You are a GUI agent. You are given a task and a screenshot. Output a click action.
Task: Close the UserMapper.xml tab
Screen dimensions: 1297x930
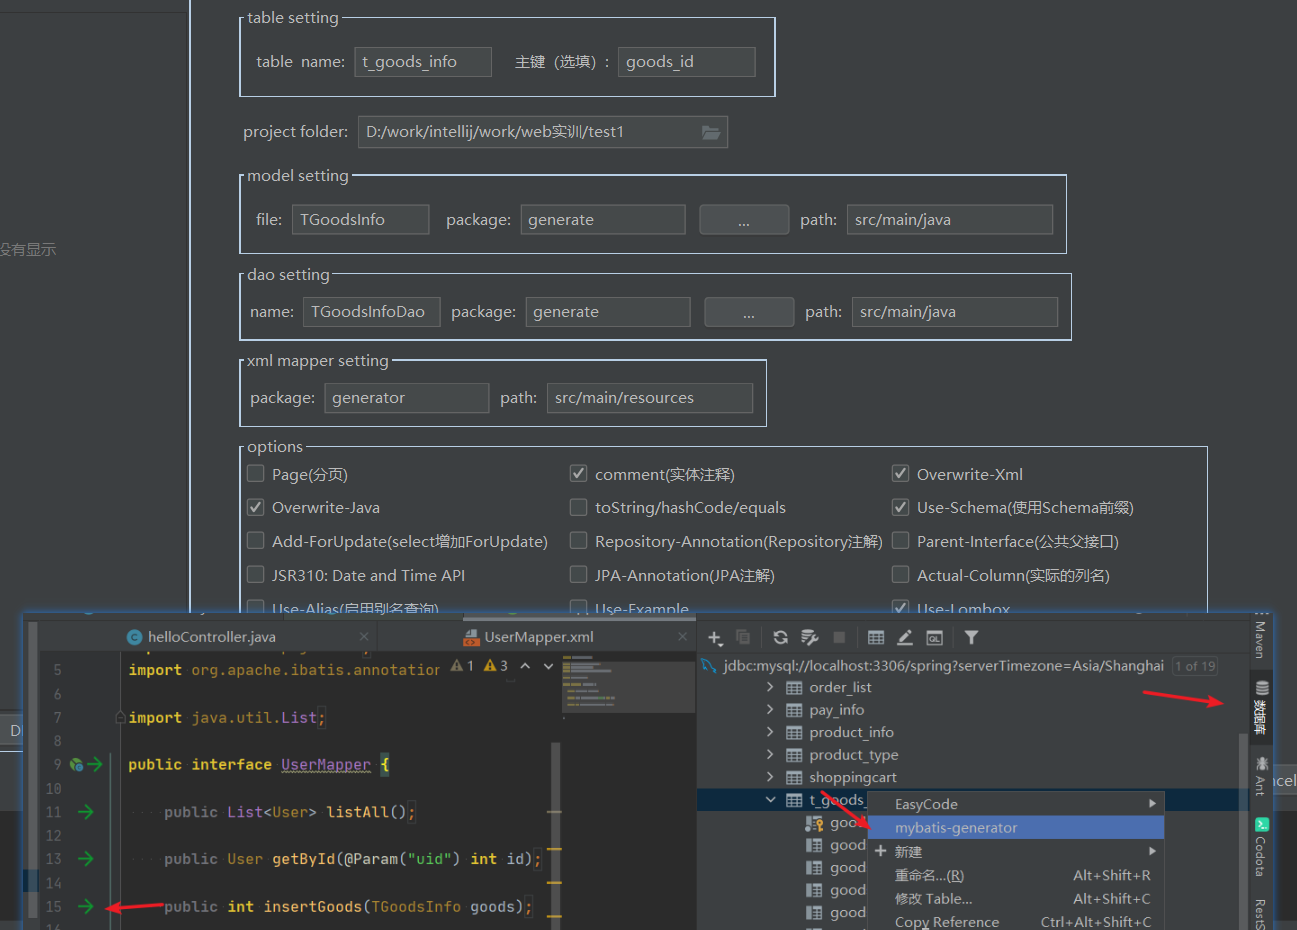coord(683,636)
